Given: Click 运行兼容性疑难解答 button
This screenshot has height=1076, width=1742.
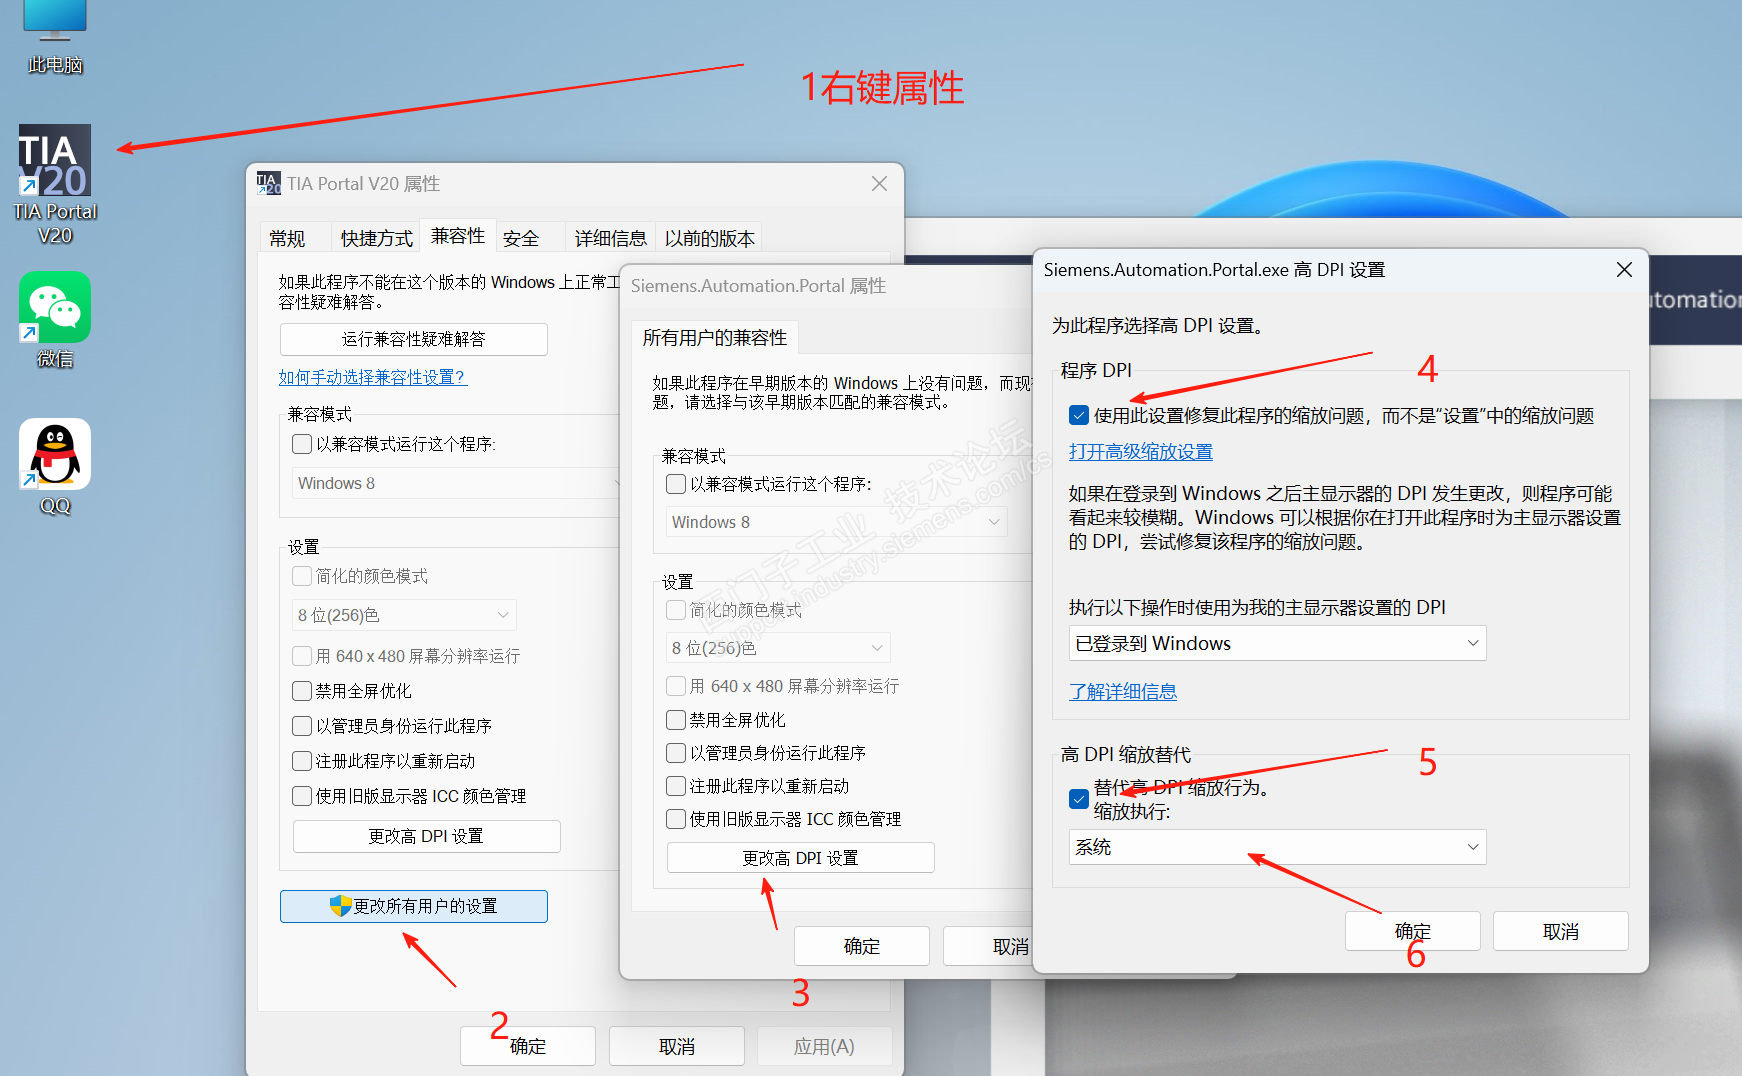Looking at the screenshot, I should (414, 339).
